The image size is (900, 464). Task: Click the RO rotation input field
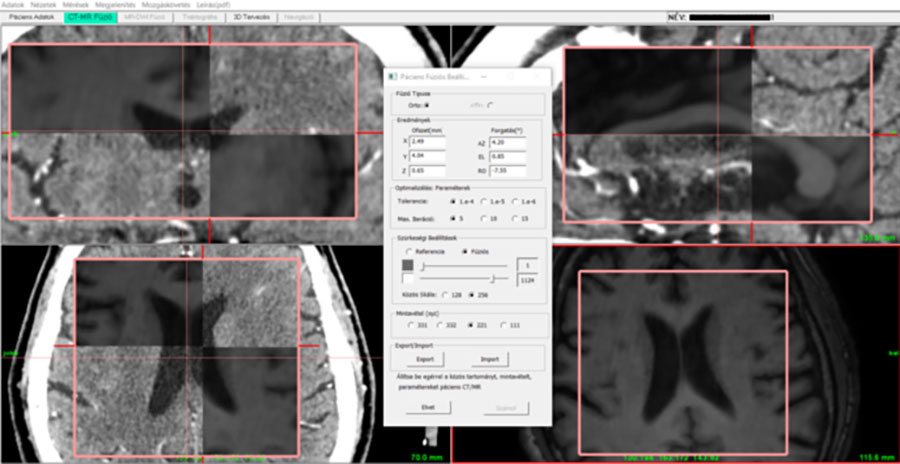(508, 171)
